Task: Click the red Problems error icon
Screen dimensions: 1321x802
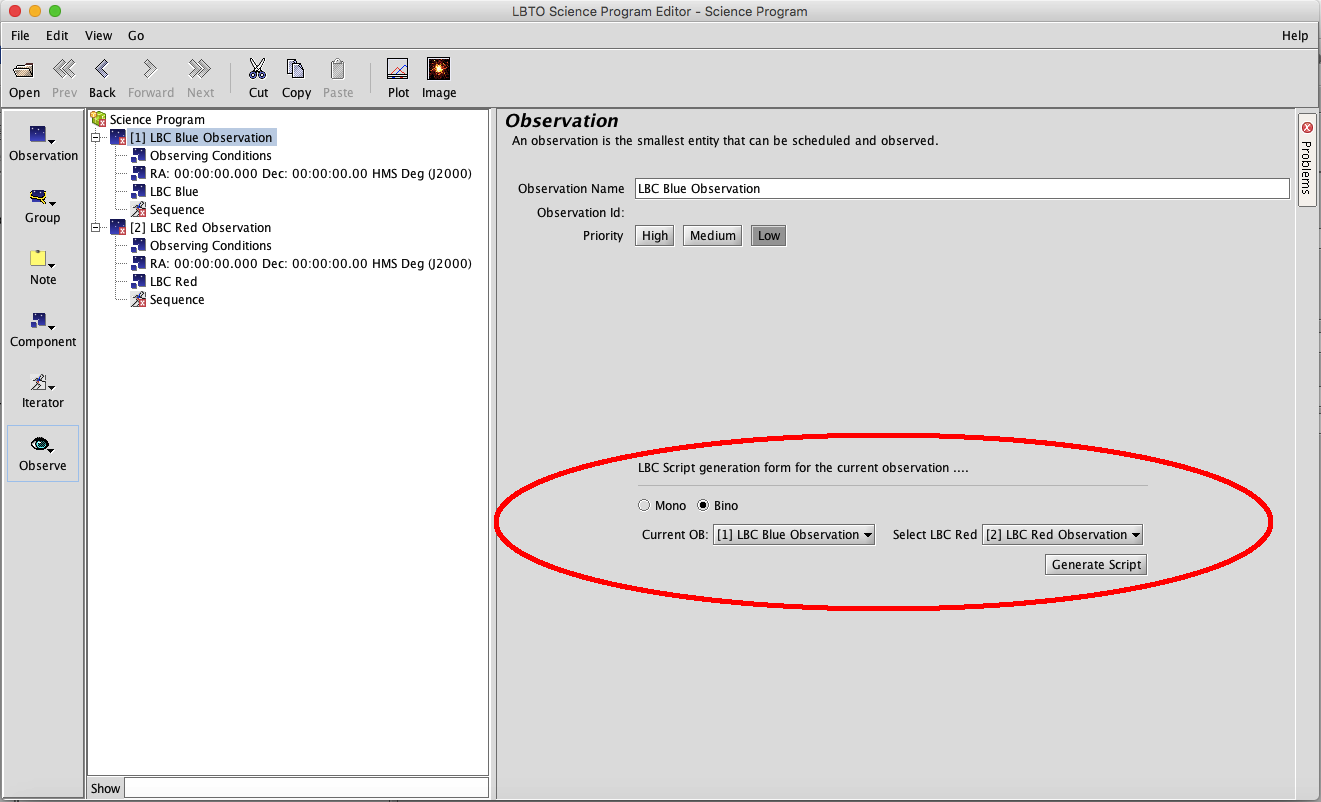Action: tap(1307, 128)
